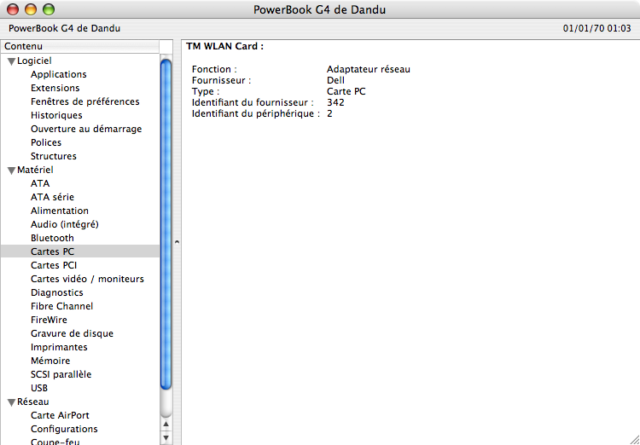The image size is (640, 445).
Task: Close the window with red button
Action: [x=13, y=9]
